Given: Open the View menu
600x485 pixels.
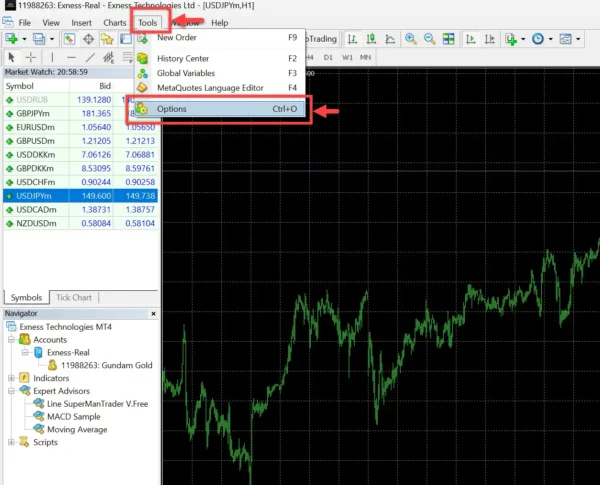Looking at the screenshot, I should pyautogui.click(x=51, y=23).
